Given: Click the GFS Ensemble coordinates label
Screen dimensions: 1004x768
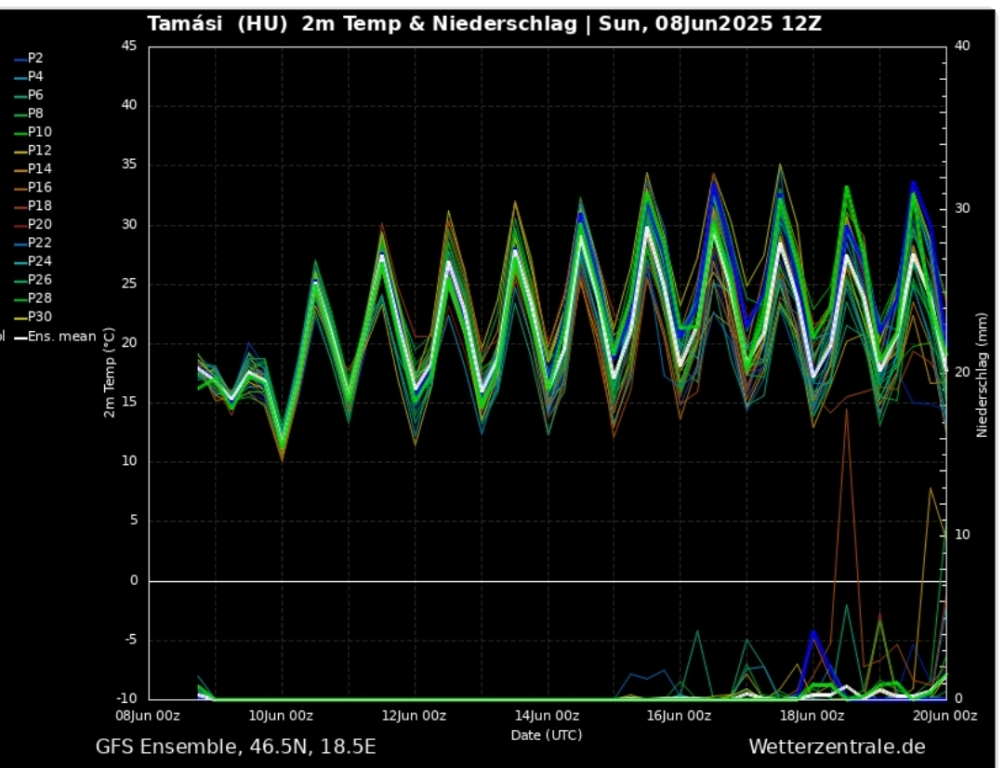Looking at the screenshot, I should click(x=236, y=747).
